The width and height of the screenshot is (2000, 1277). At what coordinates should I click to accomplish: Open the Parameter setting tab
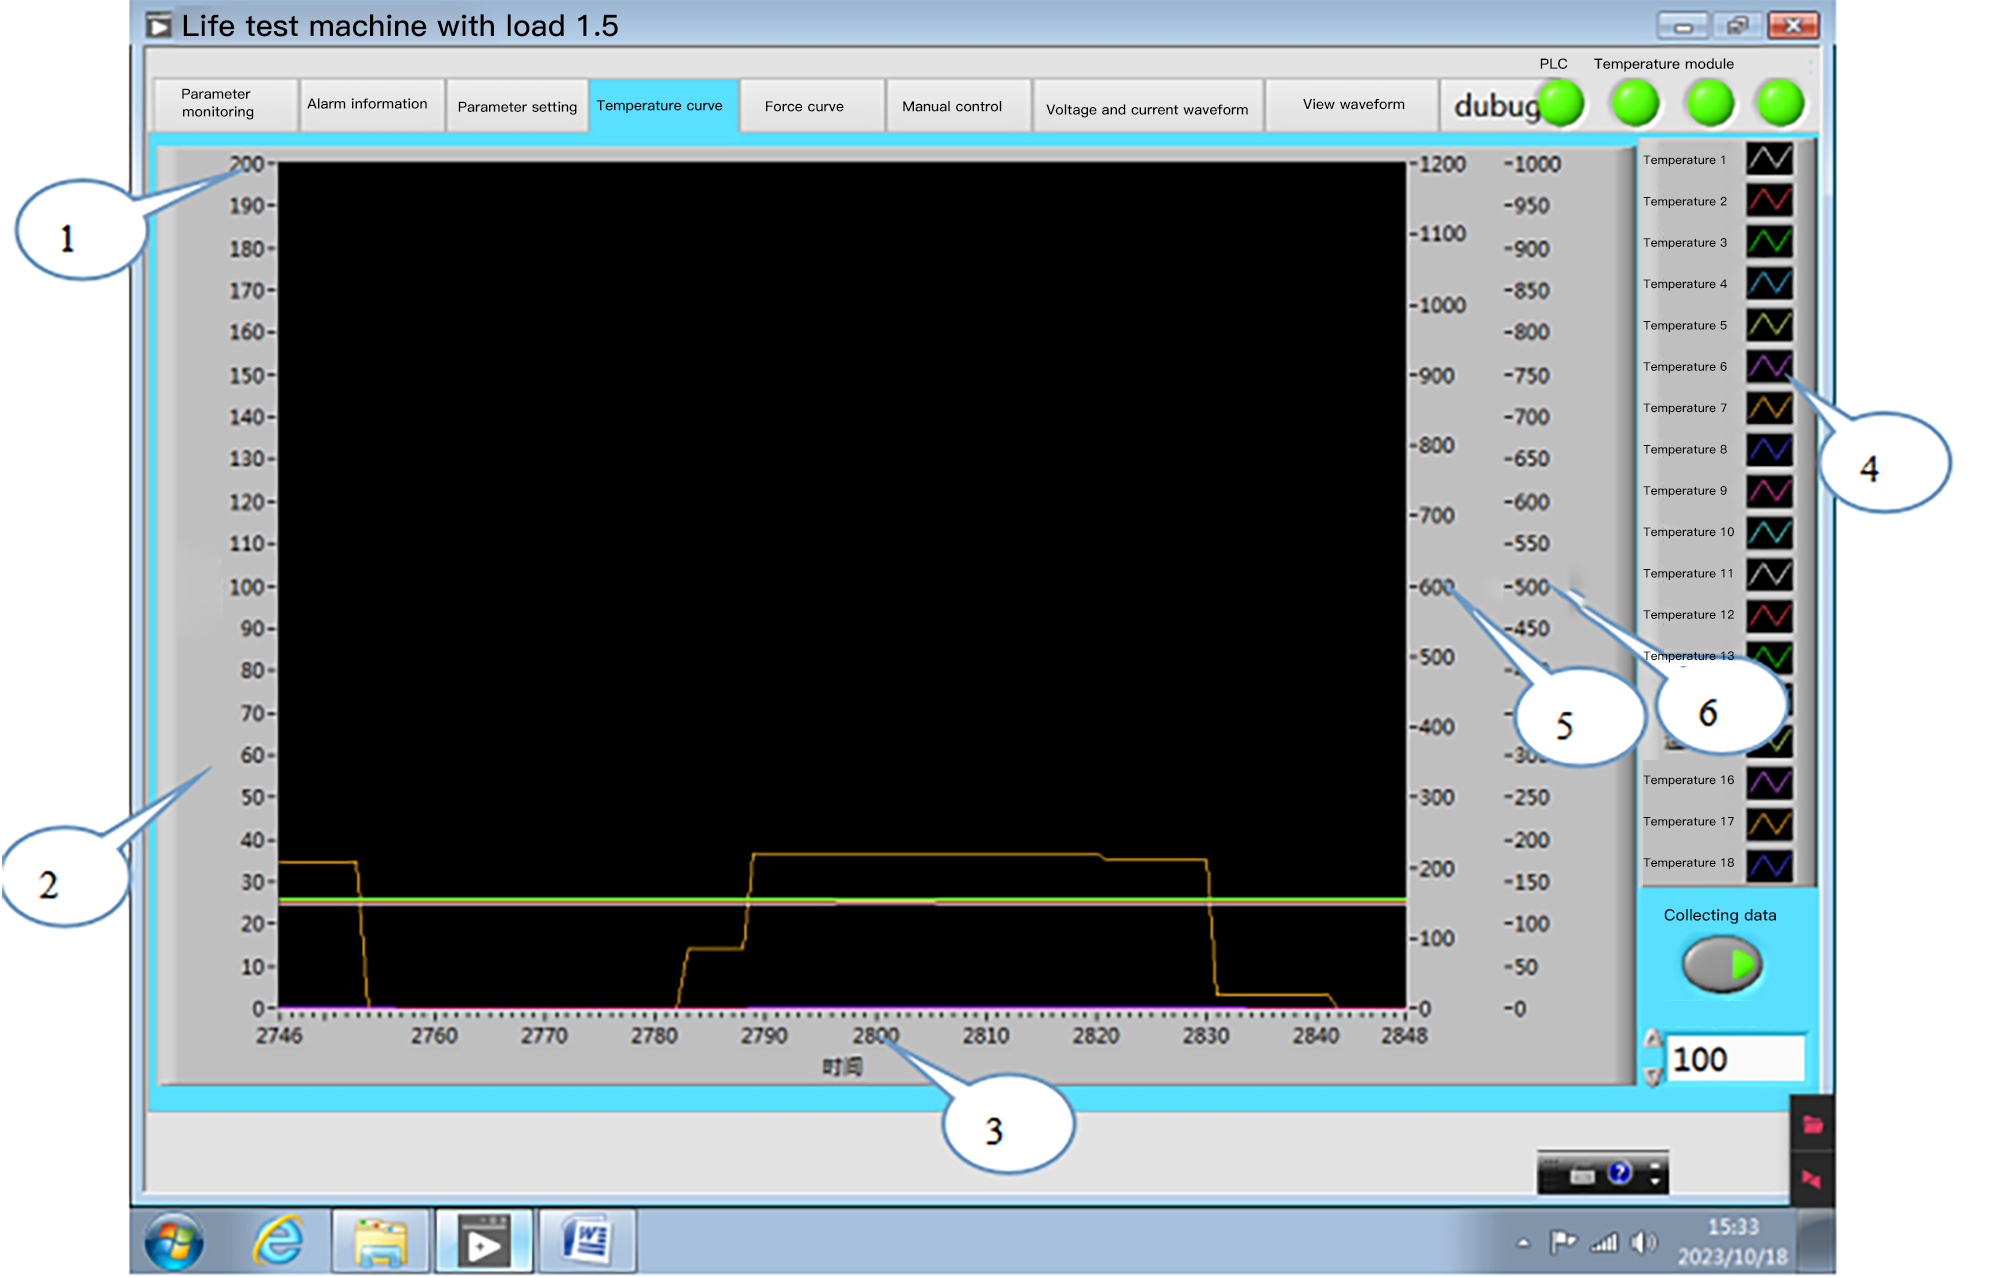pyautogui.click(x=517, y=106)
